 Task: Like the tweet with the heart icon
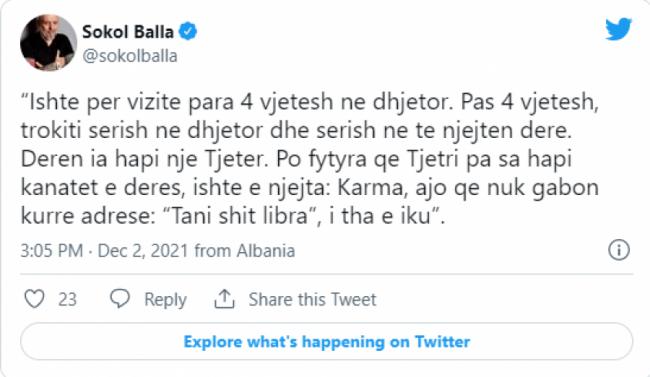tap(34, 299)
